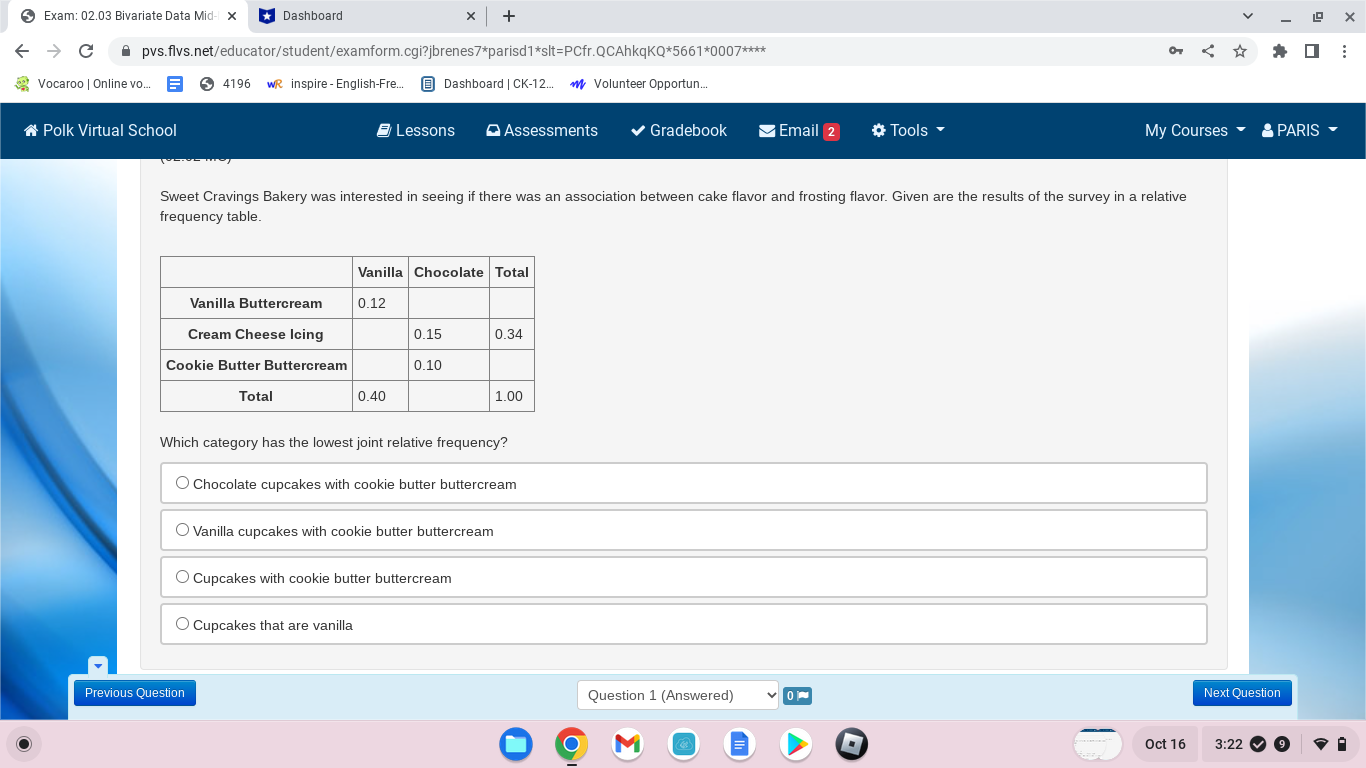Screen dimensions: 1366x768
Task: Open the teal swirl app in shelf
Action: [684, 744]
